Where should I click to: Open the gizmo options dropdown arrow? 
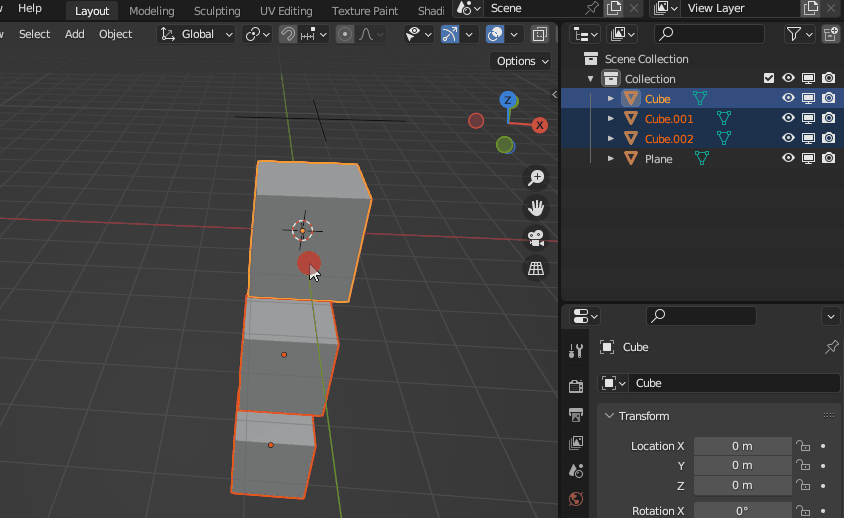point(469,34)
